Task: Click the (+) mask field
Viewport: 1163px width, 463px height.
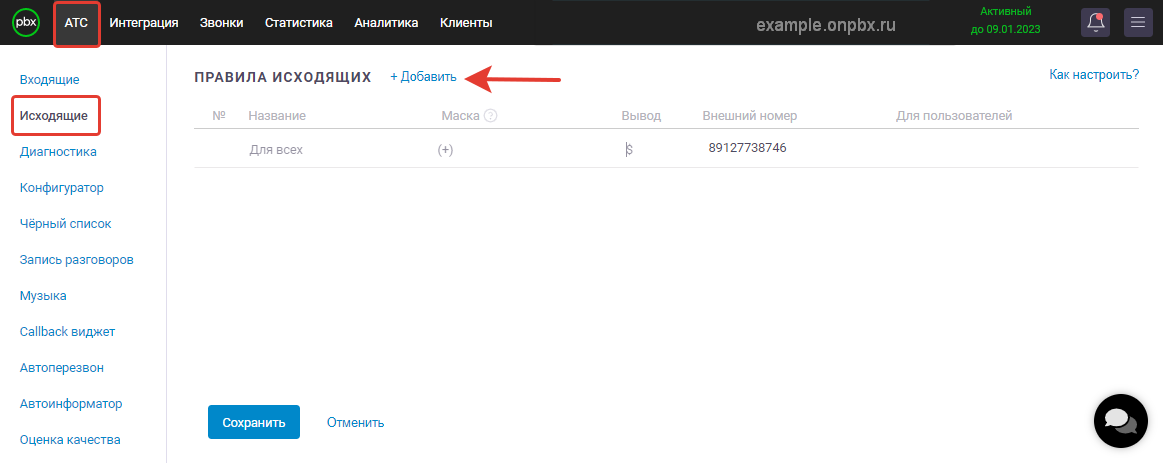Action: [x=445, y=150]
